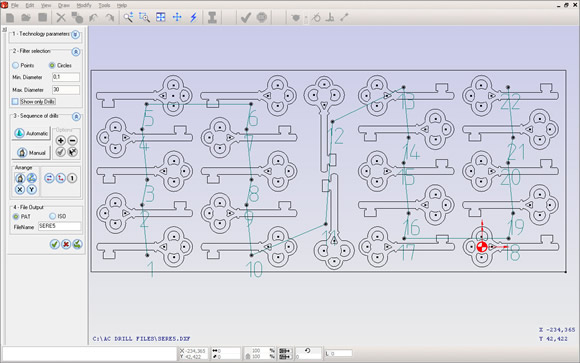This screenshot has width=580, height=363.
Task: Click the Copy shapes toolbar icon
Action: coord(77,17)
